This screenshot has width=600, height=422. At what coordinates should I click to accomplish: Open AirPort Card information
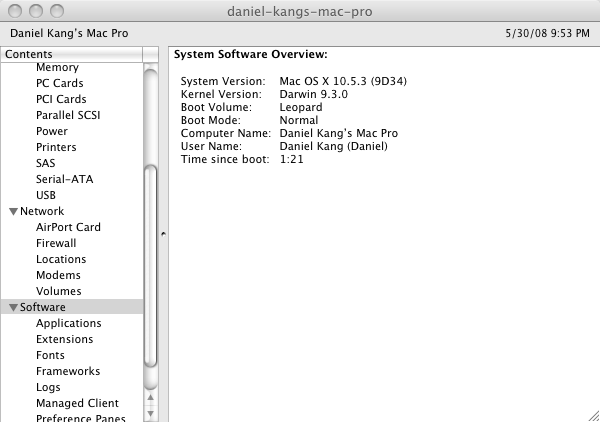coord(68,227)
